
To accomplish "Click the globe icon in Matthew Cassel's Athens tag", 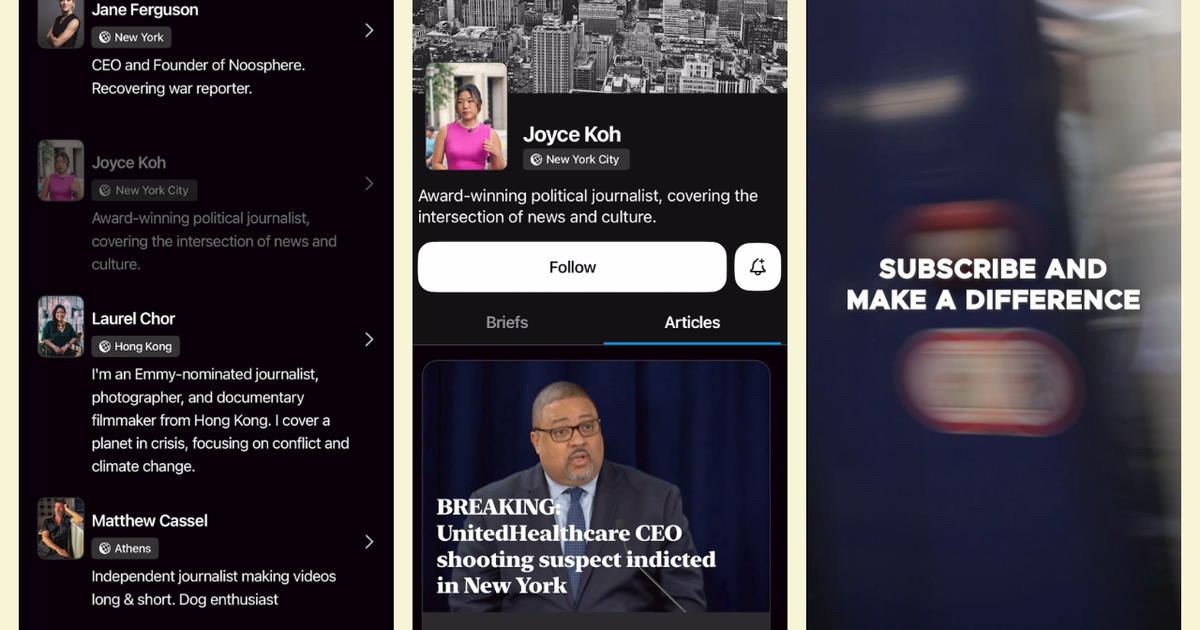I will 105,548.
